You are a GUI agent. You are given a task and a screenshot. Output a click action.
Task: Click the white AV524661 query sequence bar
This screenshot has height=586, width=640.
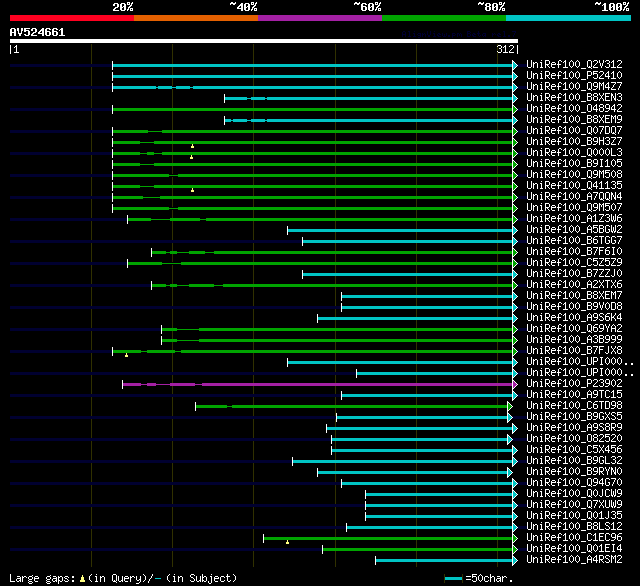click(264, 41)
